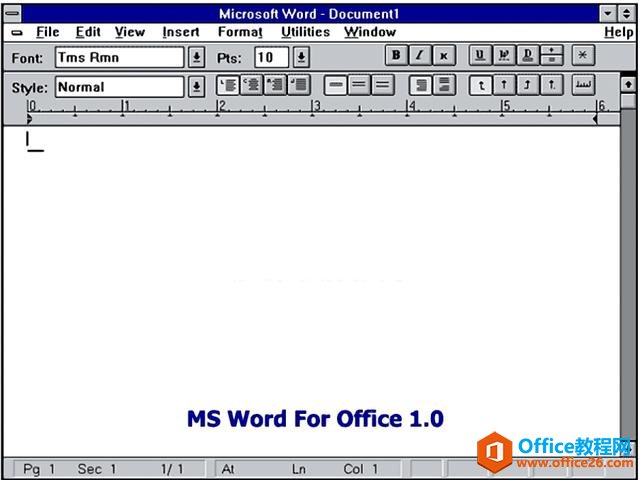Open the Insert menu
This screenshot has height=480, width=640.
point(181,32)
